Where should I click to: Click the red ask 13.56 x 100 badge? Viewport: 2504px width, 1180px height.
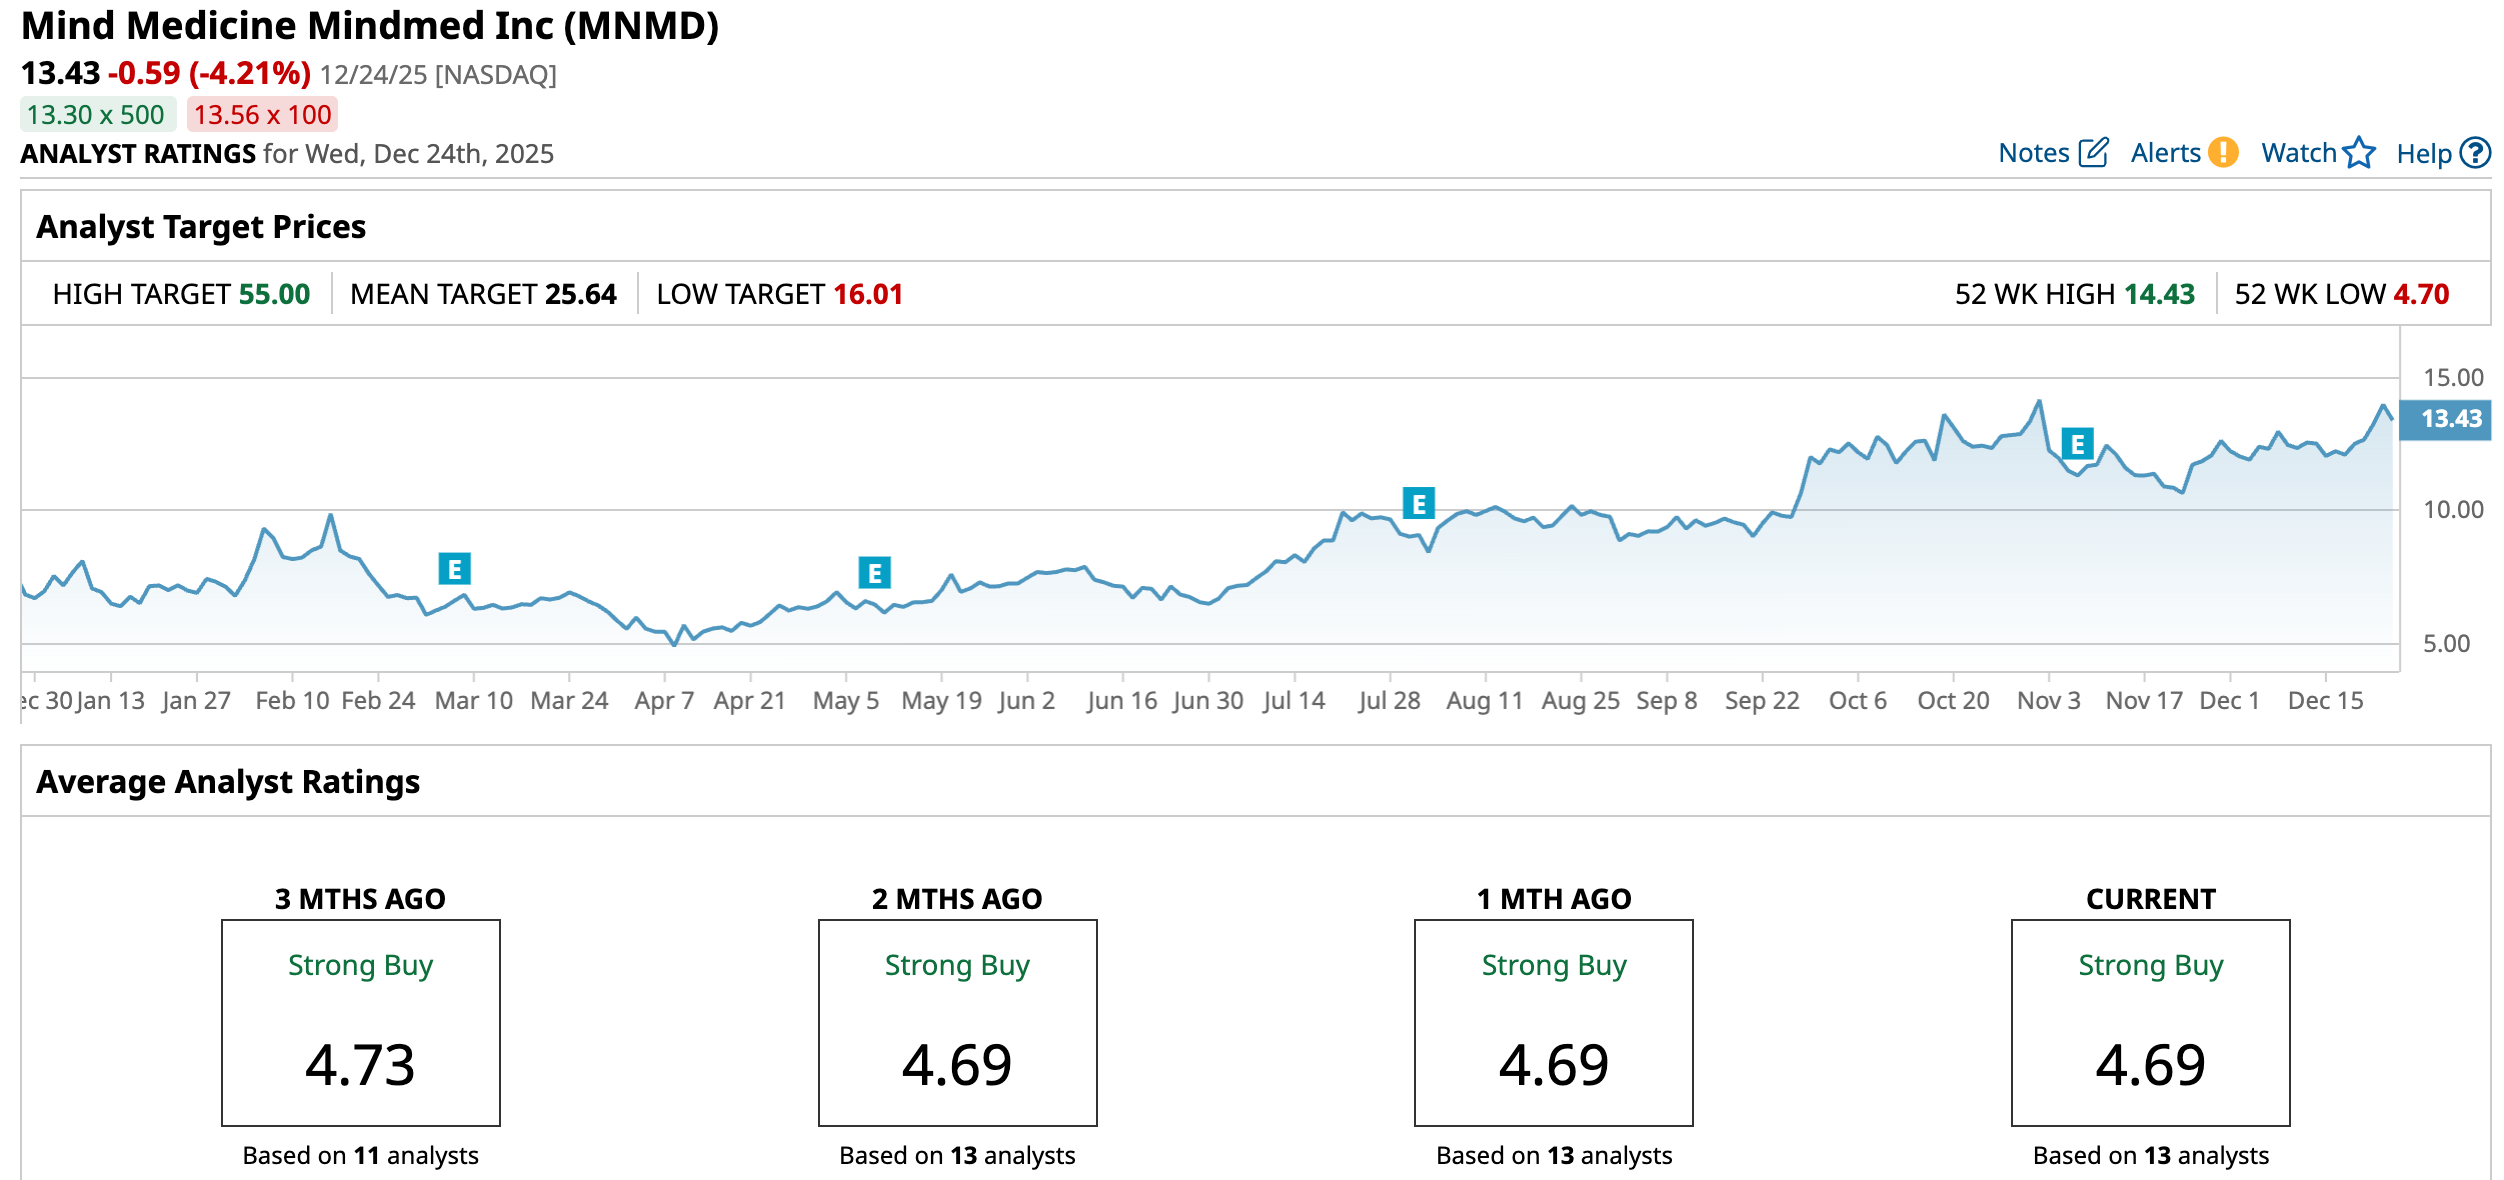click(262, 115)
